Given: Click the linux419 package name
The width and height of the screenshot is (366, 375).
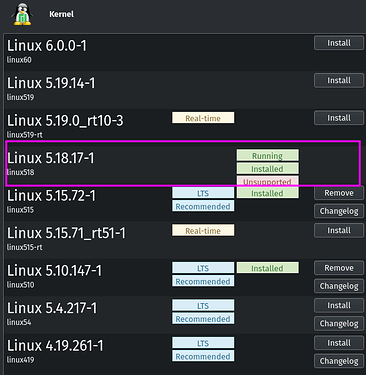Looking at the screenshot, I should click(x=20, y=360).
